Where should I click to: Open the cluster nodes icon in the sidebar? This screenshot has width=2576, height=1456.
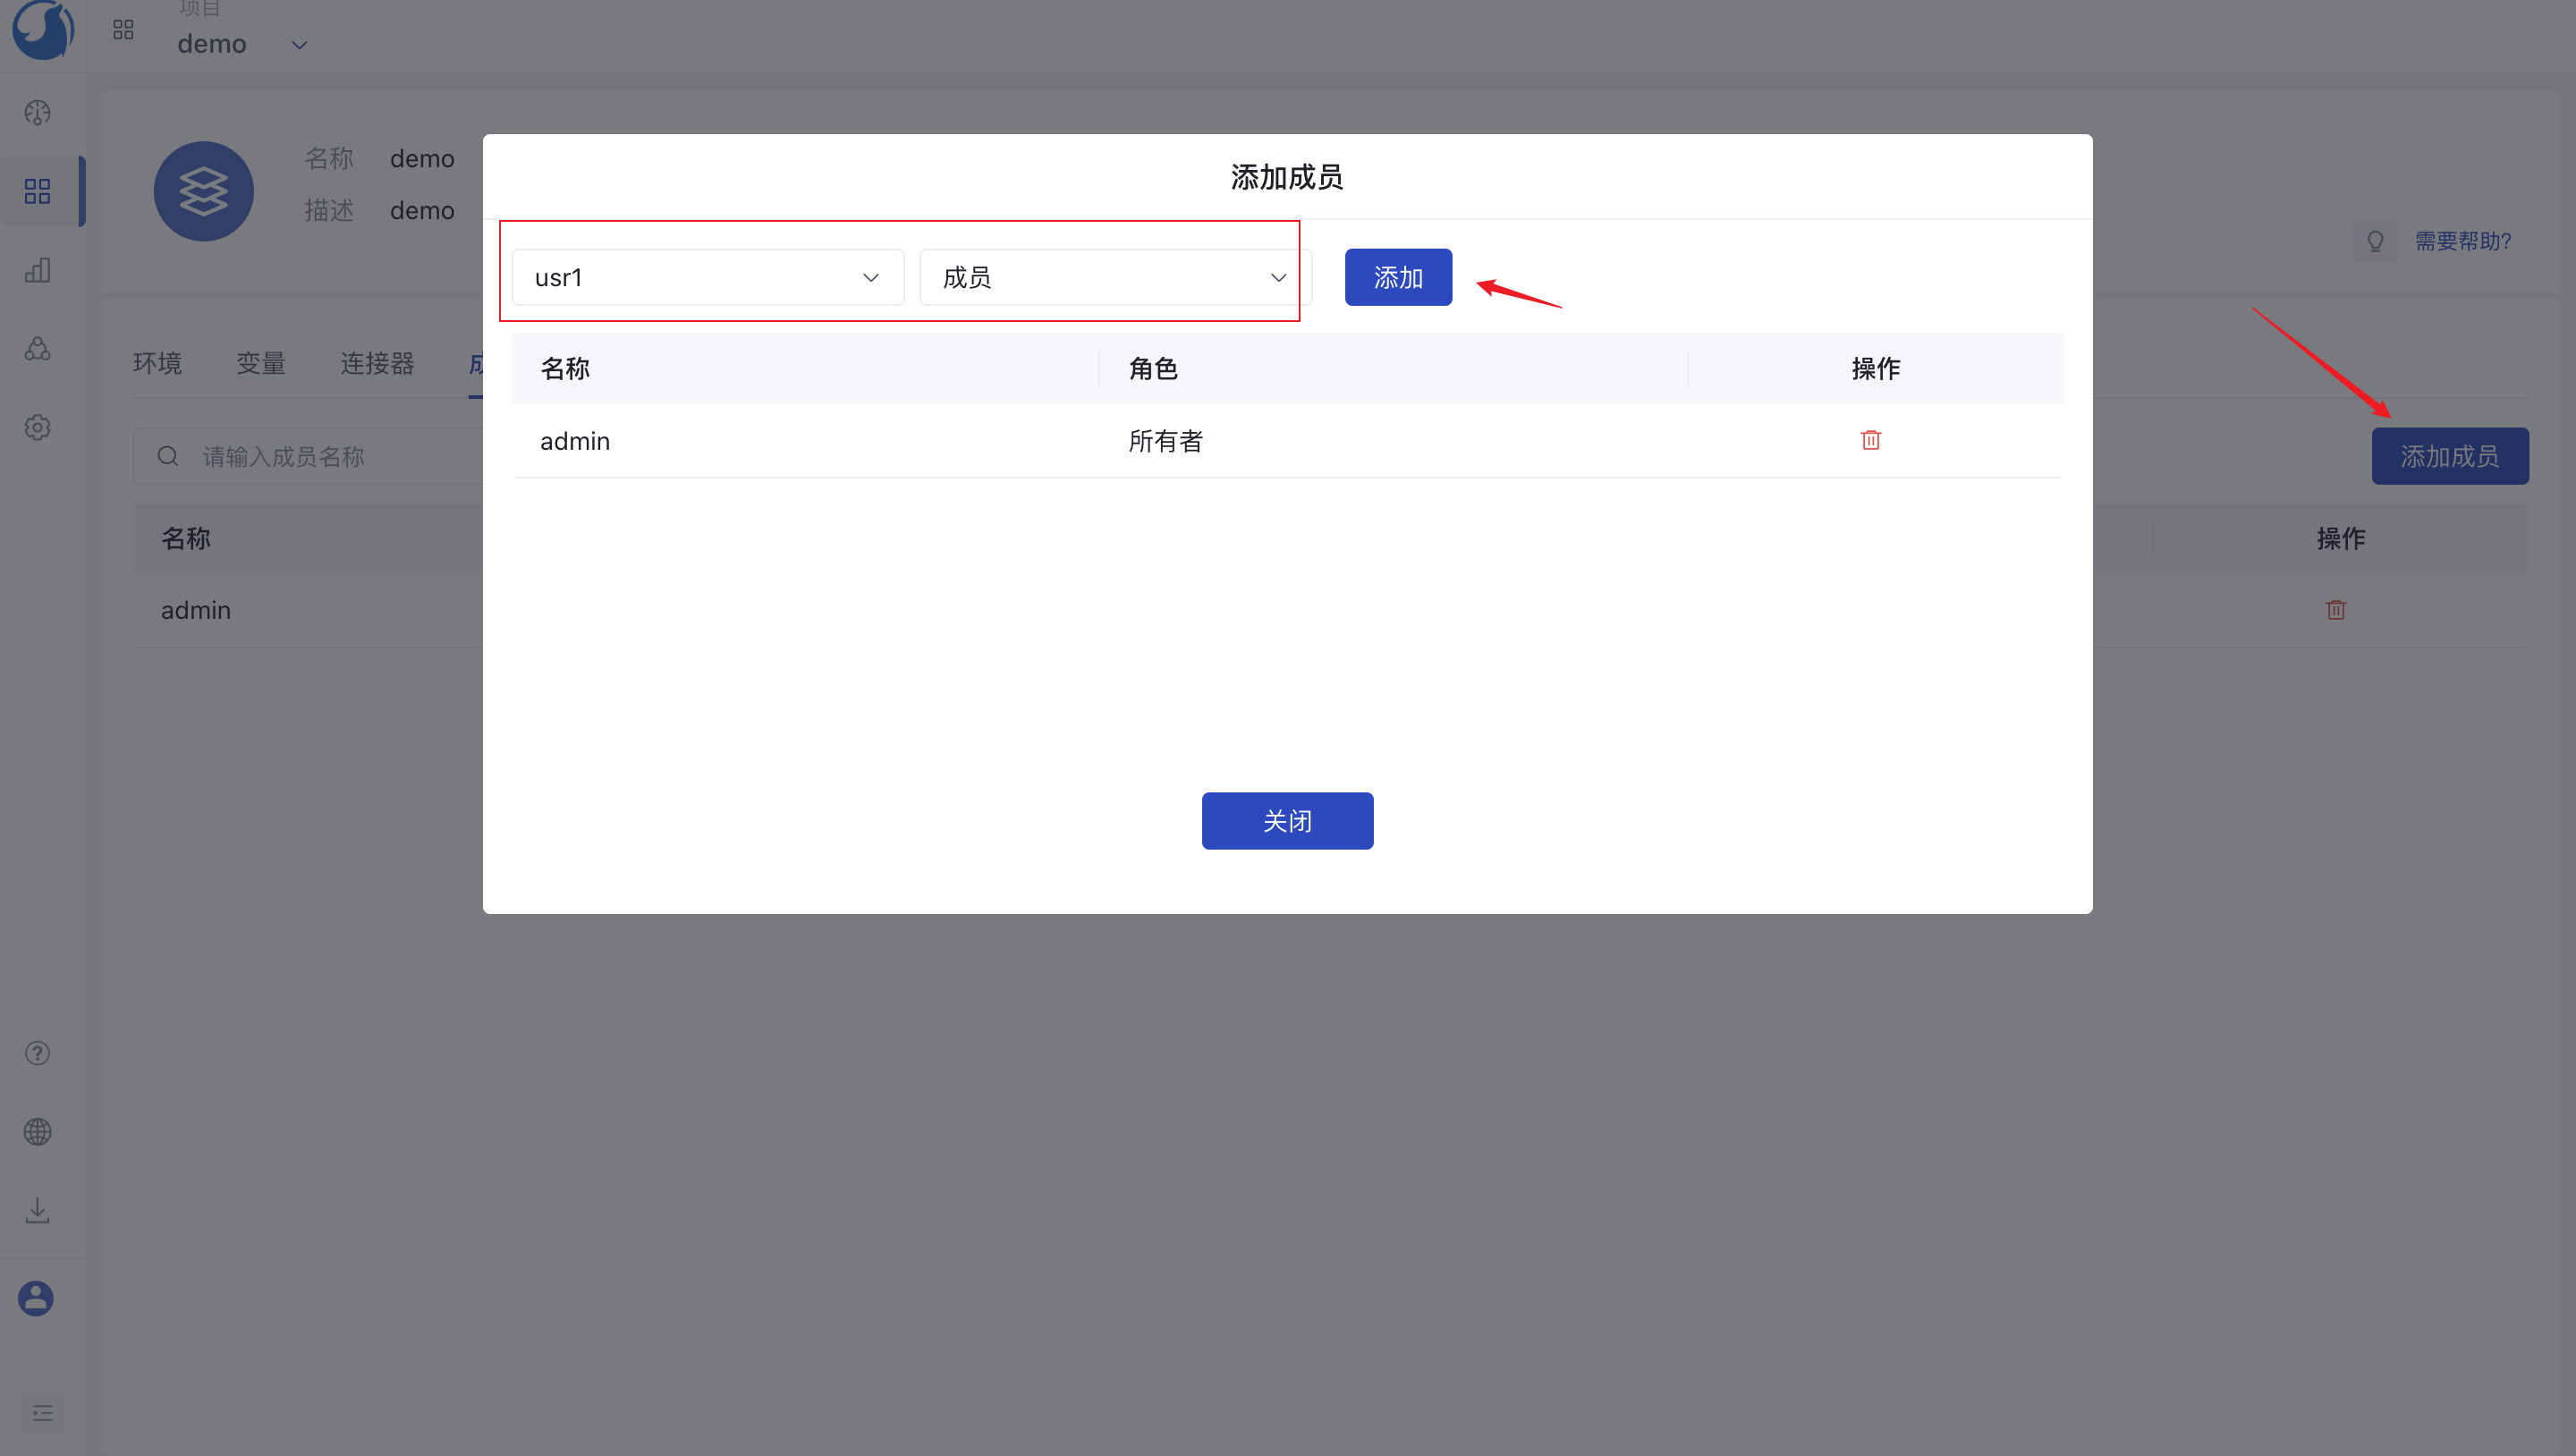(38, 348)
